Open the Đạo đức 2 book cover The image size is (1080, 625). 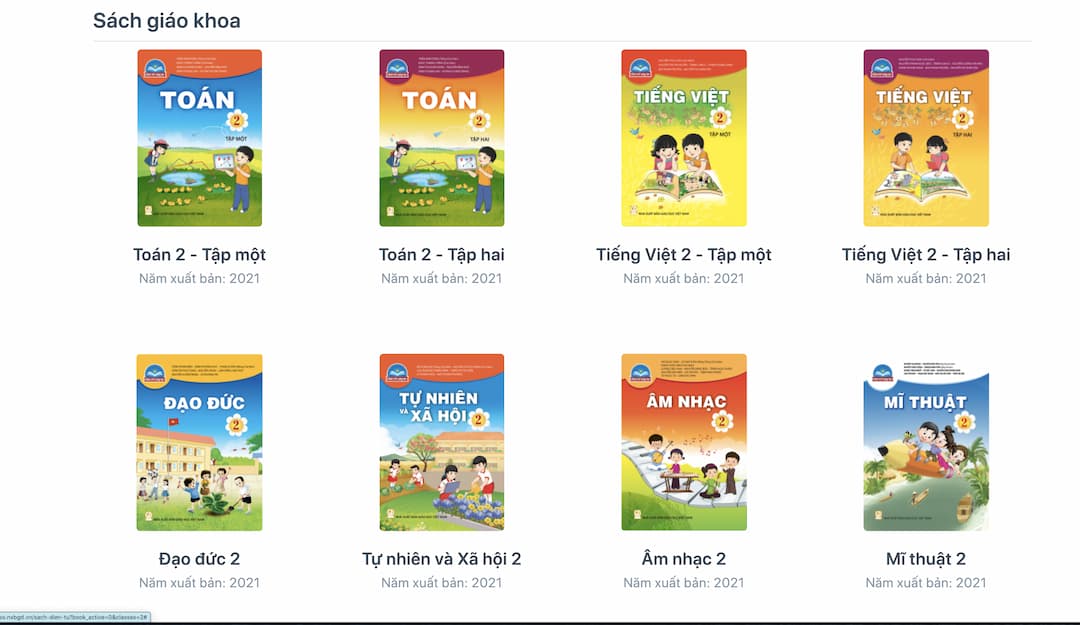(x=200, y=442)
